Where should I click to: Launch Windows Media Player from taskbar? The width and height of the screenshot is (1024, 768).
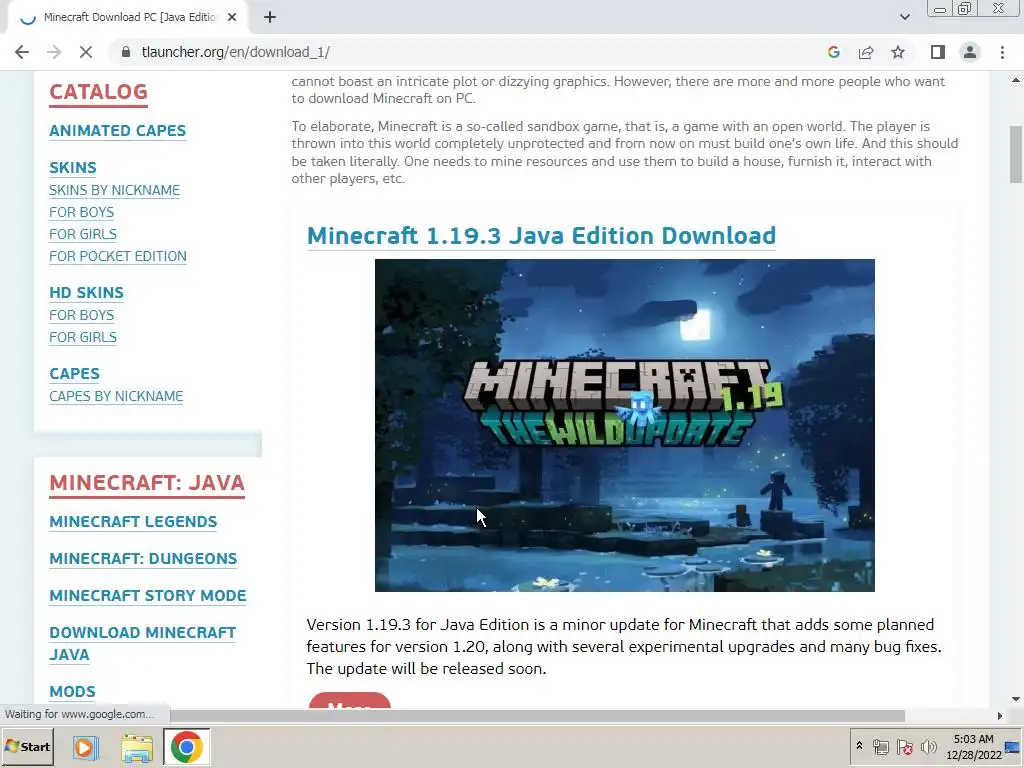(x=85, y=746)
